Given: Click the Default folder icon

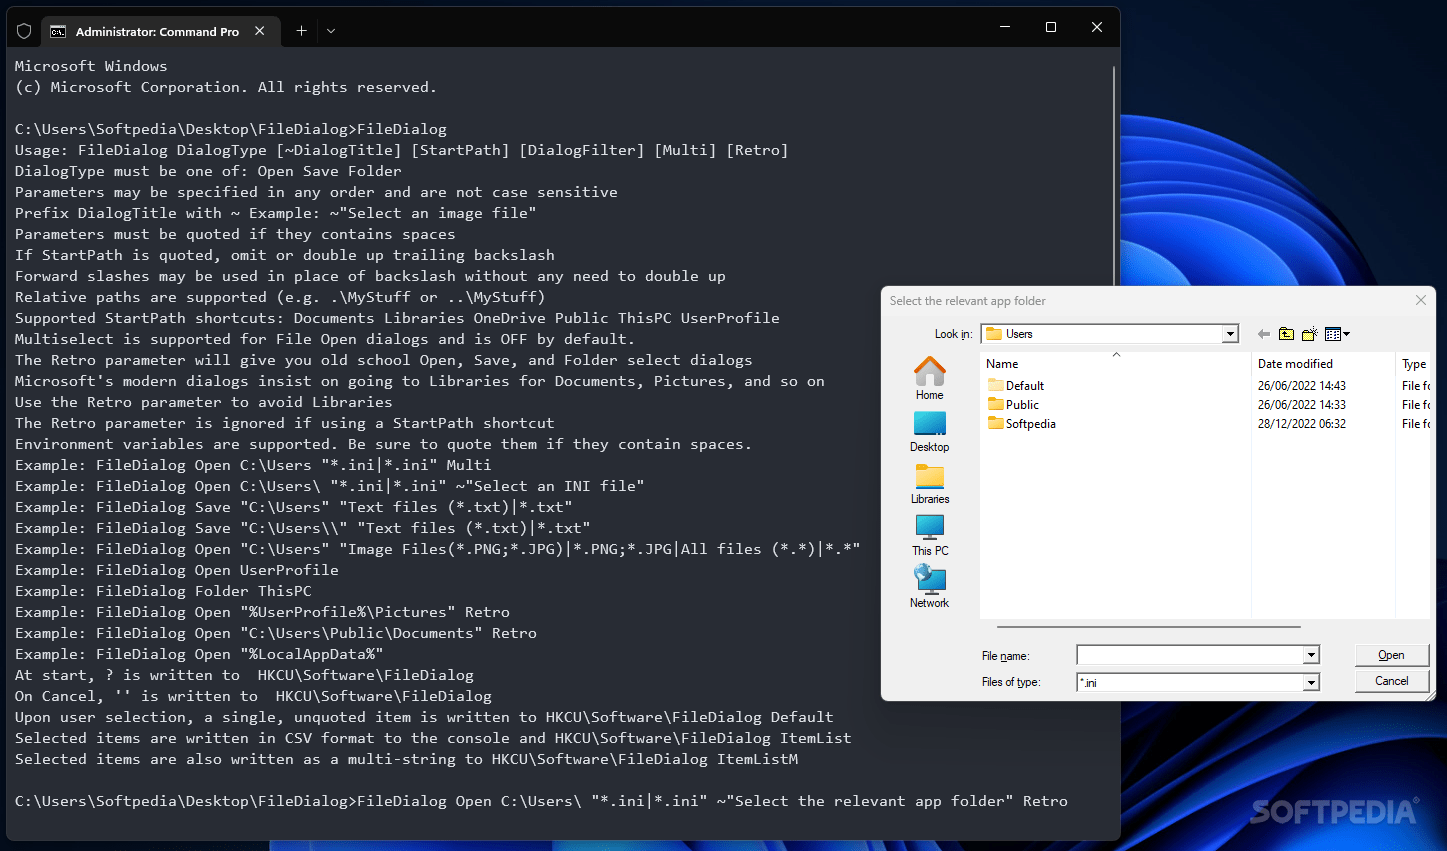Looking at the screenshot, I should 995,385.
